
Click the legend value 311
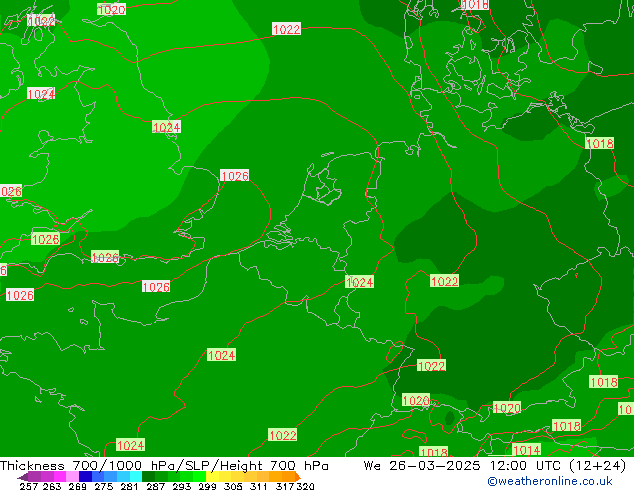pos(258,486)
